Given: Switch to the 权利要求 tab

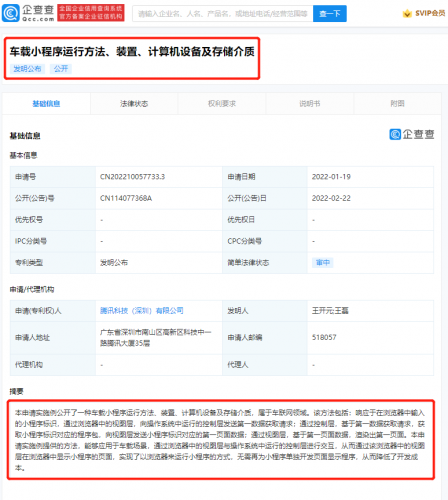Looking at the screenshot, I should point(222,104).
